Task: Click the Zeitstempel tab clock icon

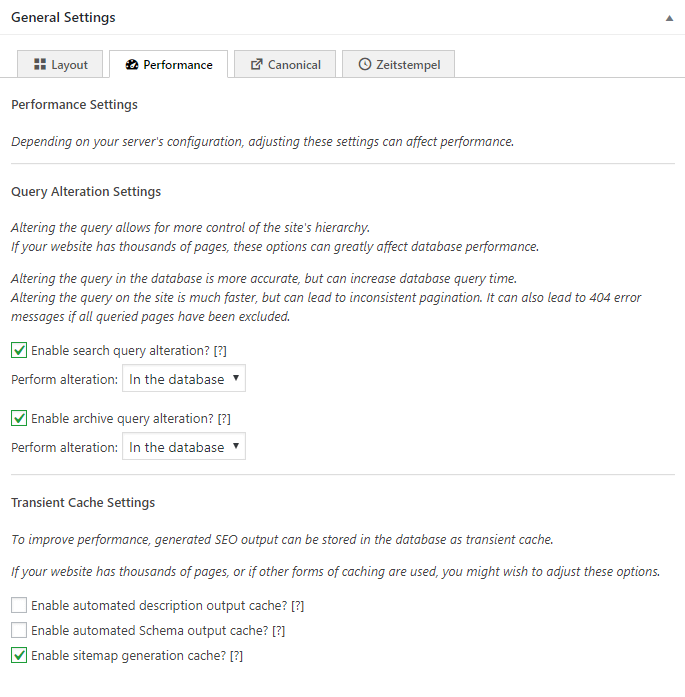Action: [365, 64]
